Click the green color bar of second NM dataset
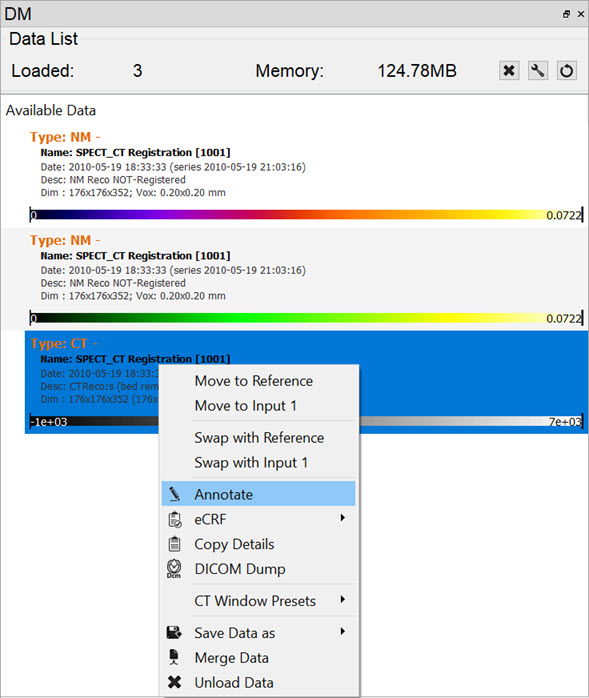Image resolution: width=589 pixels, height=698 pixels. pos(306,318)
